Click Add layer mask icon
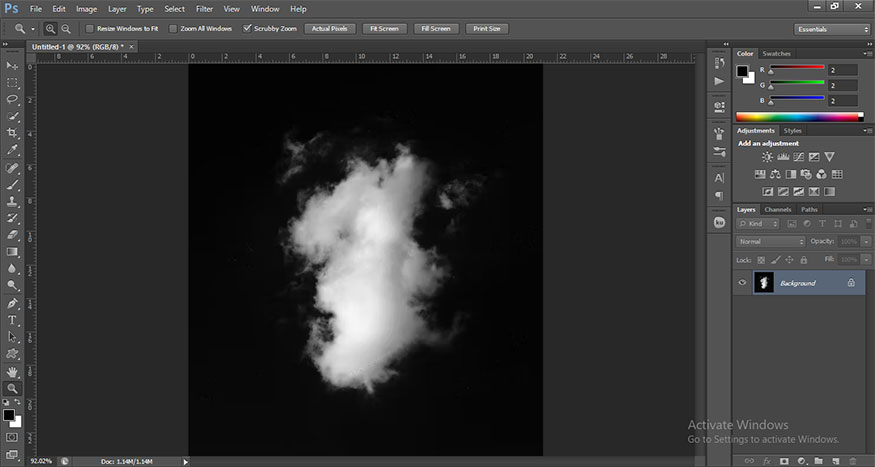The image size is (875, 467). (784, 461)
